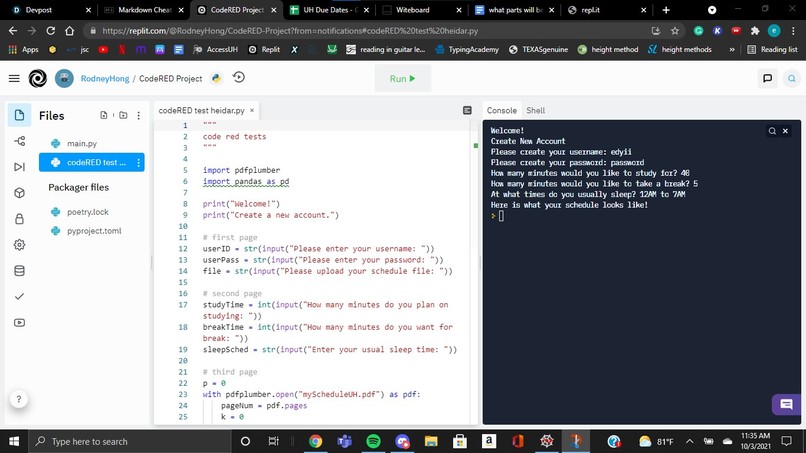This screenshot has height=453, width=806.
Task: Open the Replit hamburger menu
Action: point(14,78)
